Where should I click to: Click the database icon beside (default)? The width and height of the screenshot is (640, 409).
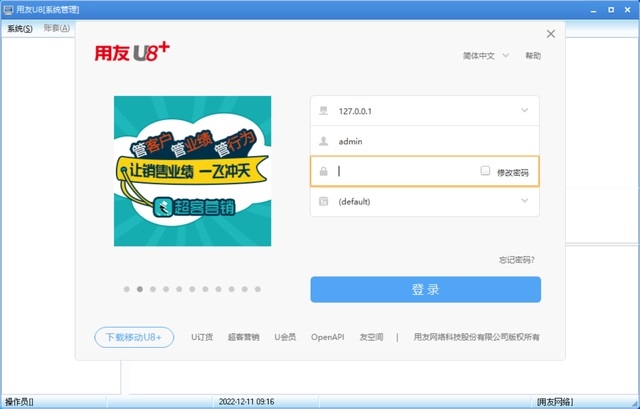[x=323, y=201]
